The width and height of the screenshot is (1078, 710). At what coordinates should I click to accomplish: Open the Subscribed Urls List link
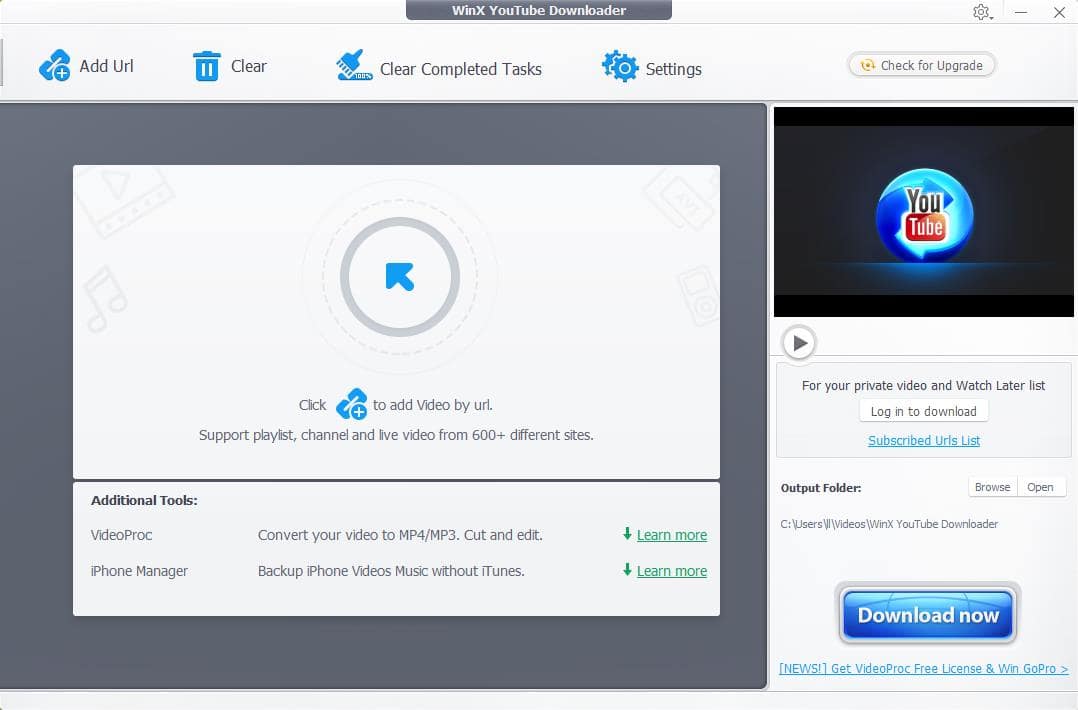pyautogui.click(x=923, y=440)
